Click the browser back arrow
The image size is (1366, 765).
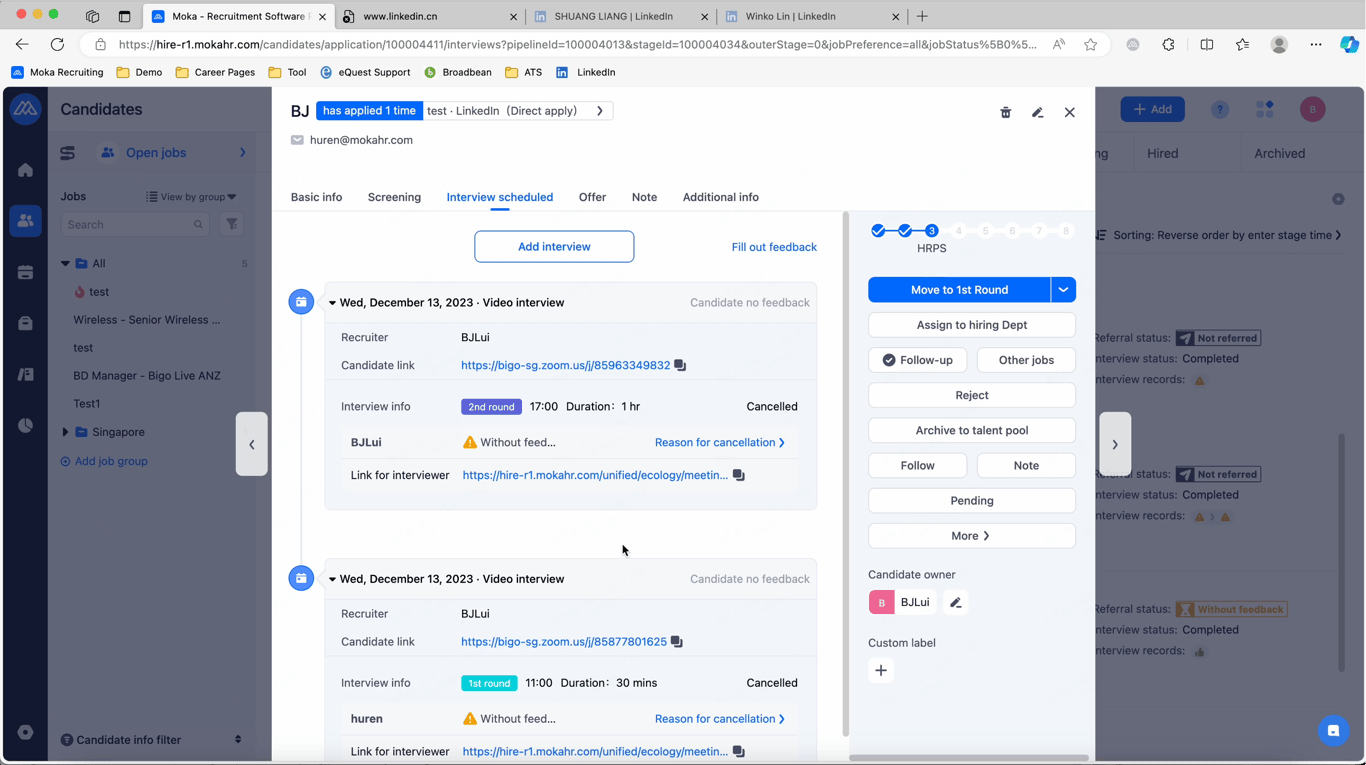(22, 44)
